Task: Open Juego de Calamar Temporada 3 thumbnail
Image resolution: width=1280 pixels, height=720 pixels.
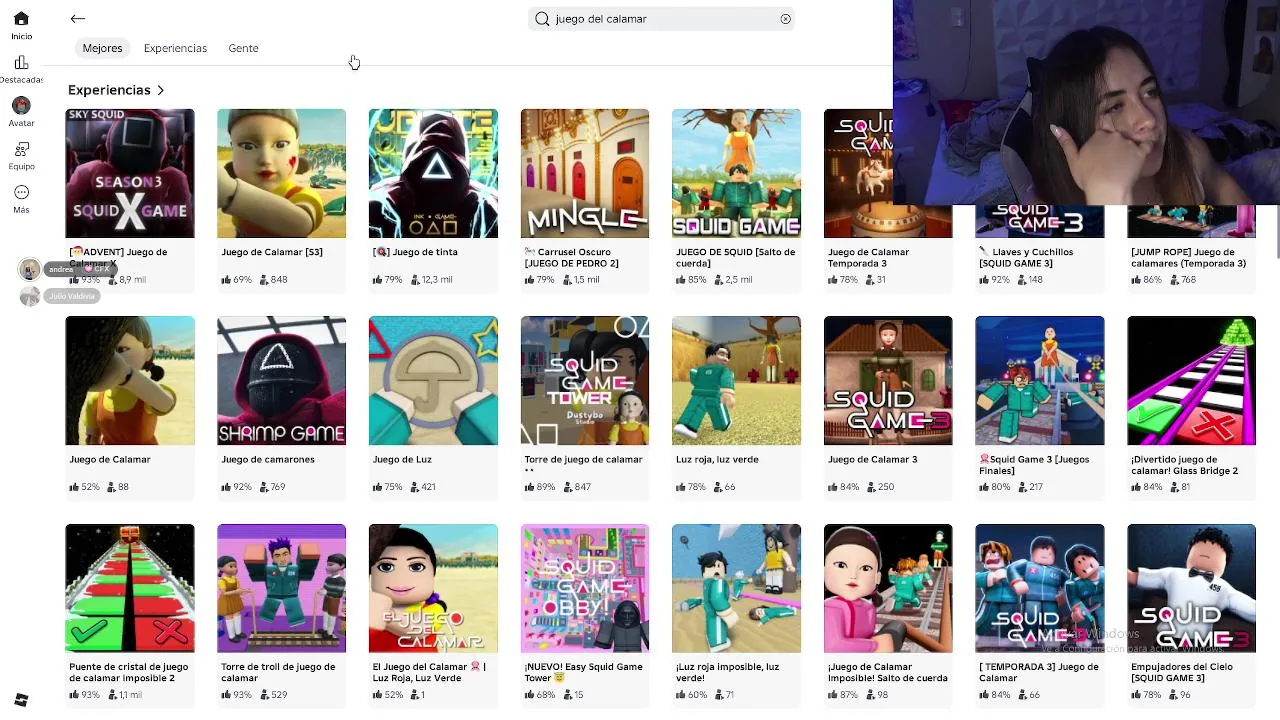Action: 858,173
